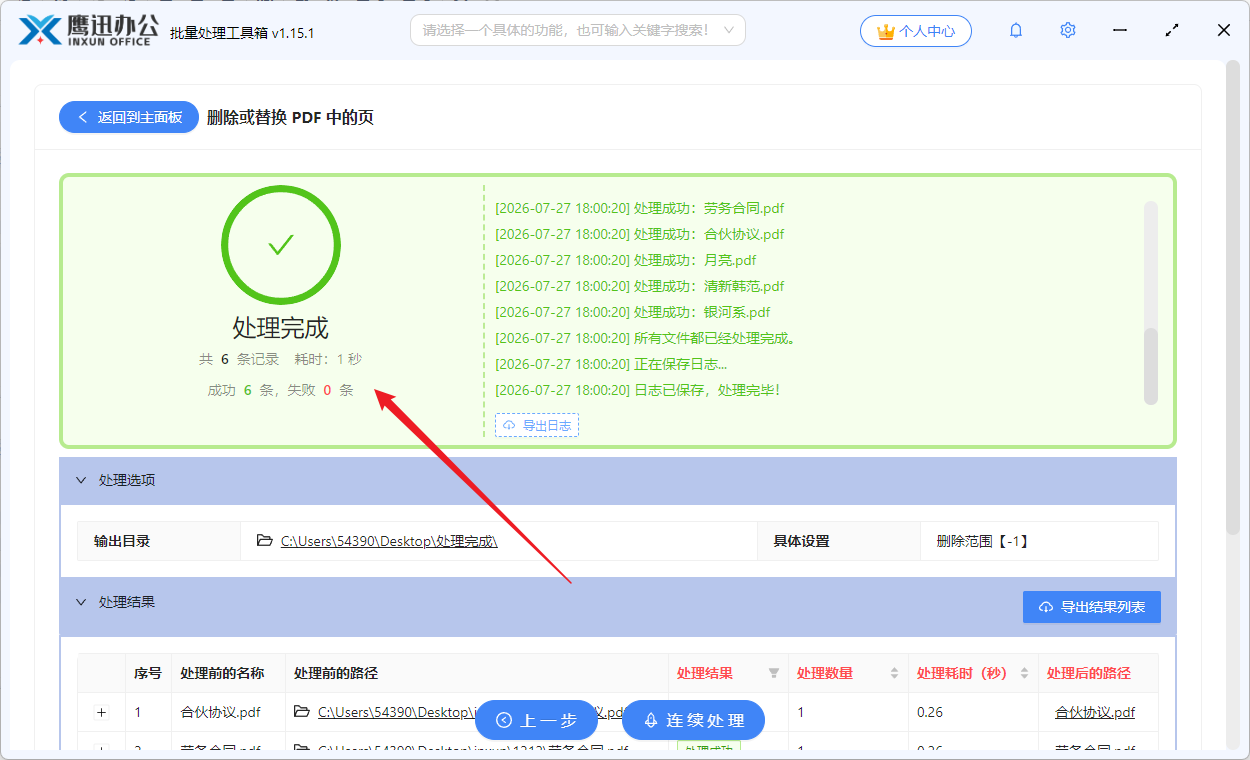The width and height of the screenshot is (1250, 760).
Task: Click the filter icon on 处理结果 column
Action: click(x=773, y=673)
